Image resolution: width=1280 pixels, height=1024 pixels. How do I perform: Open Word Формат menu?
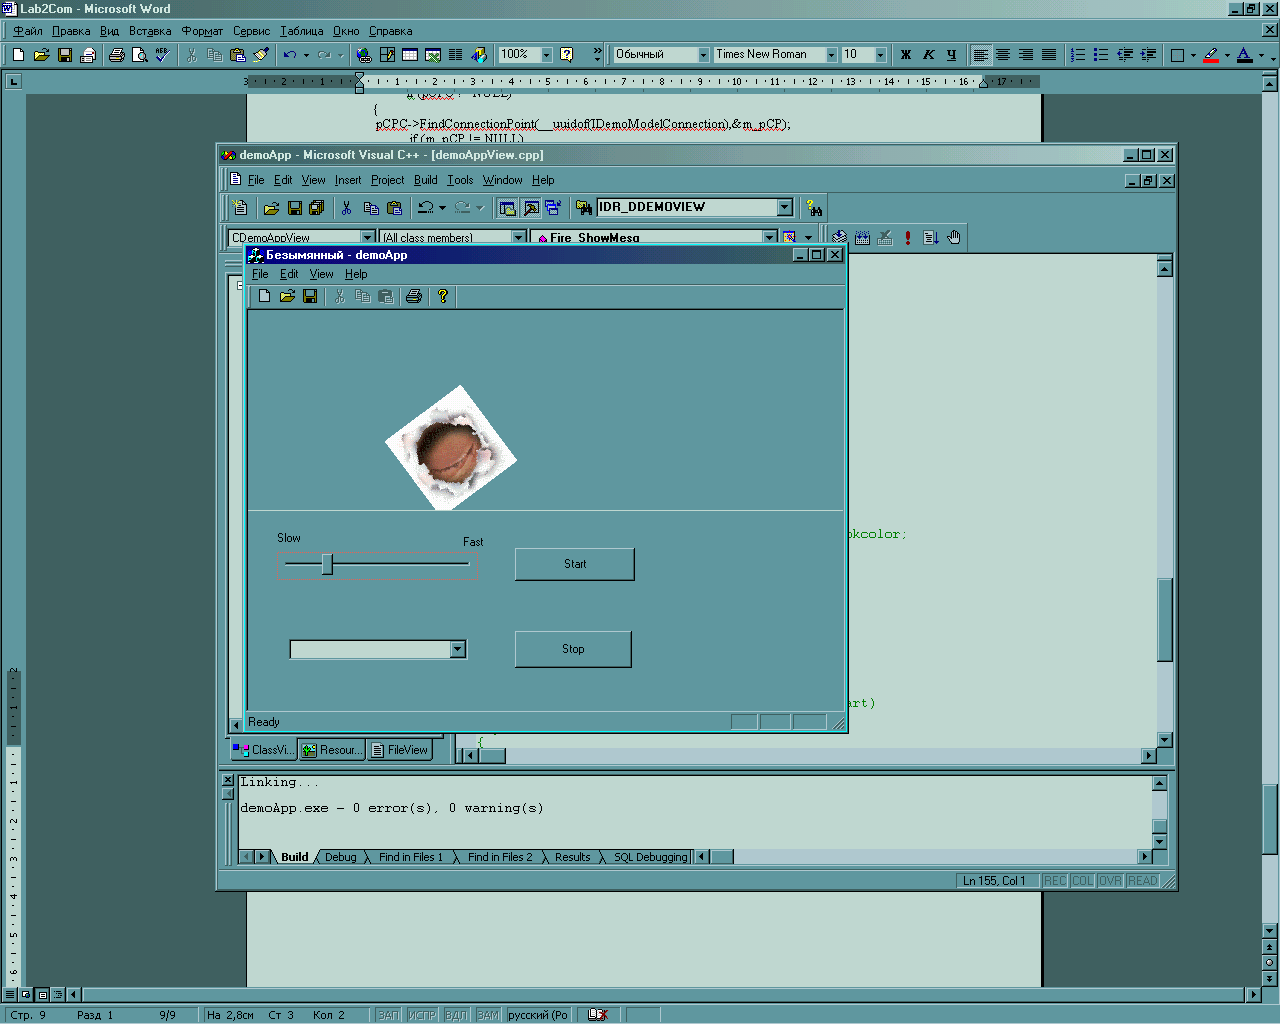(202, 31)
